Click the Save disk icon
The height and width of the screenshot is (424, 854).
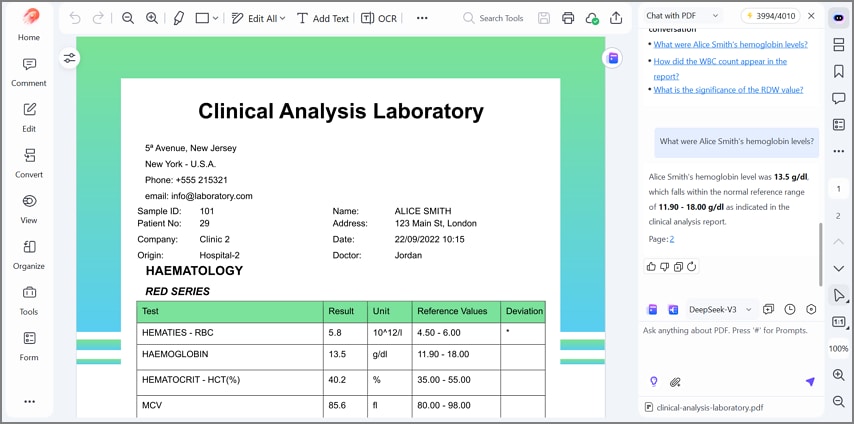pyautogui.click(x=544, y=18)
